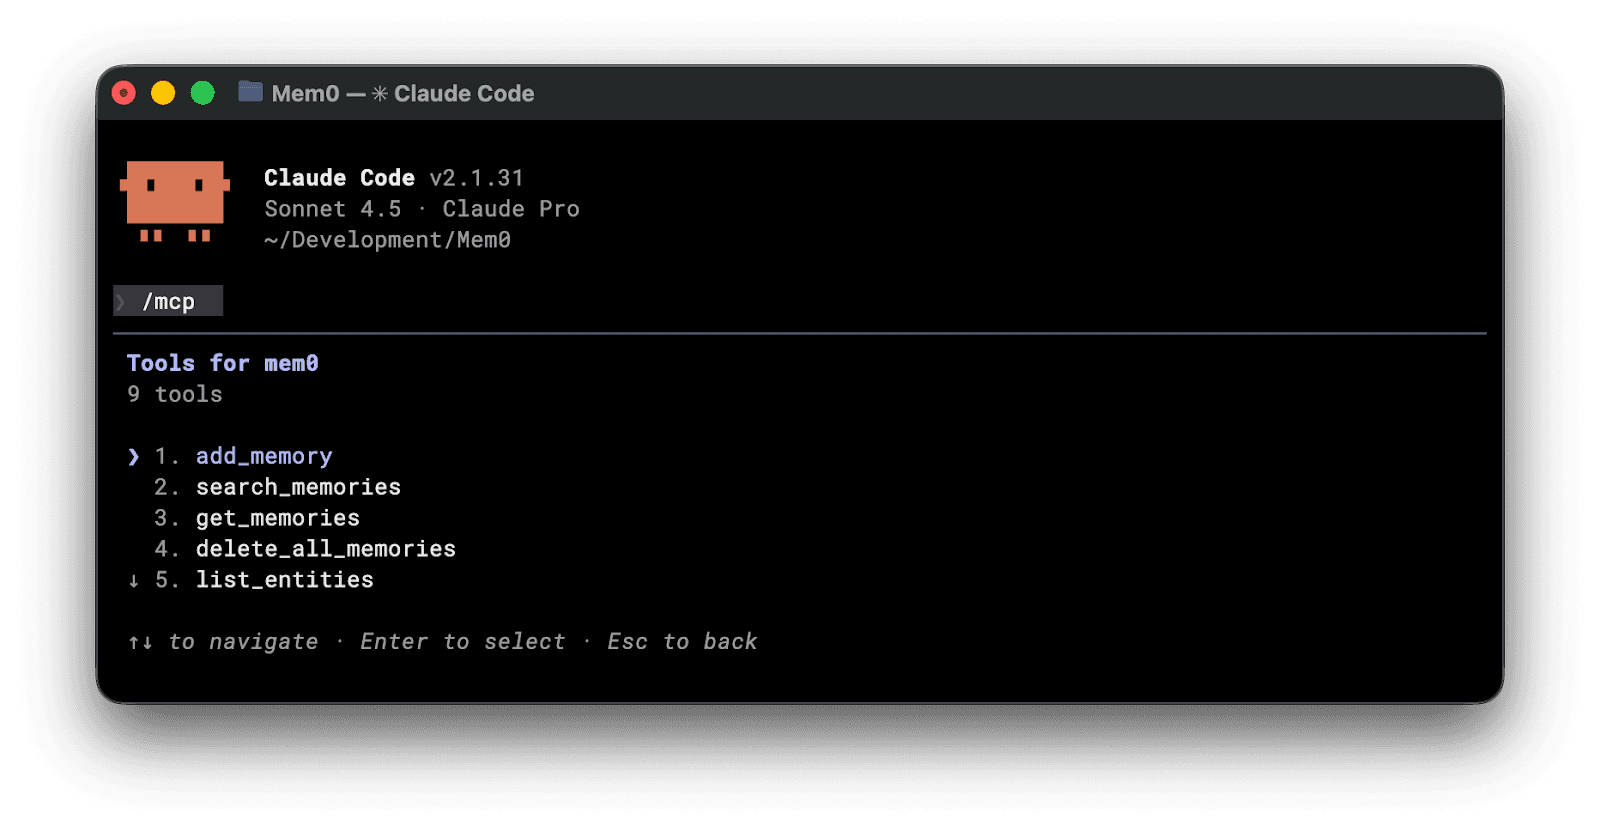Click the Enter to select hint text
The height and width of the screenshot is (831, 1600).
pos(462,641)
